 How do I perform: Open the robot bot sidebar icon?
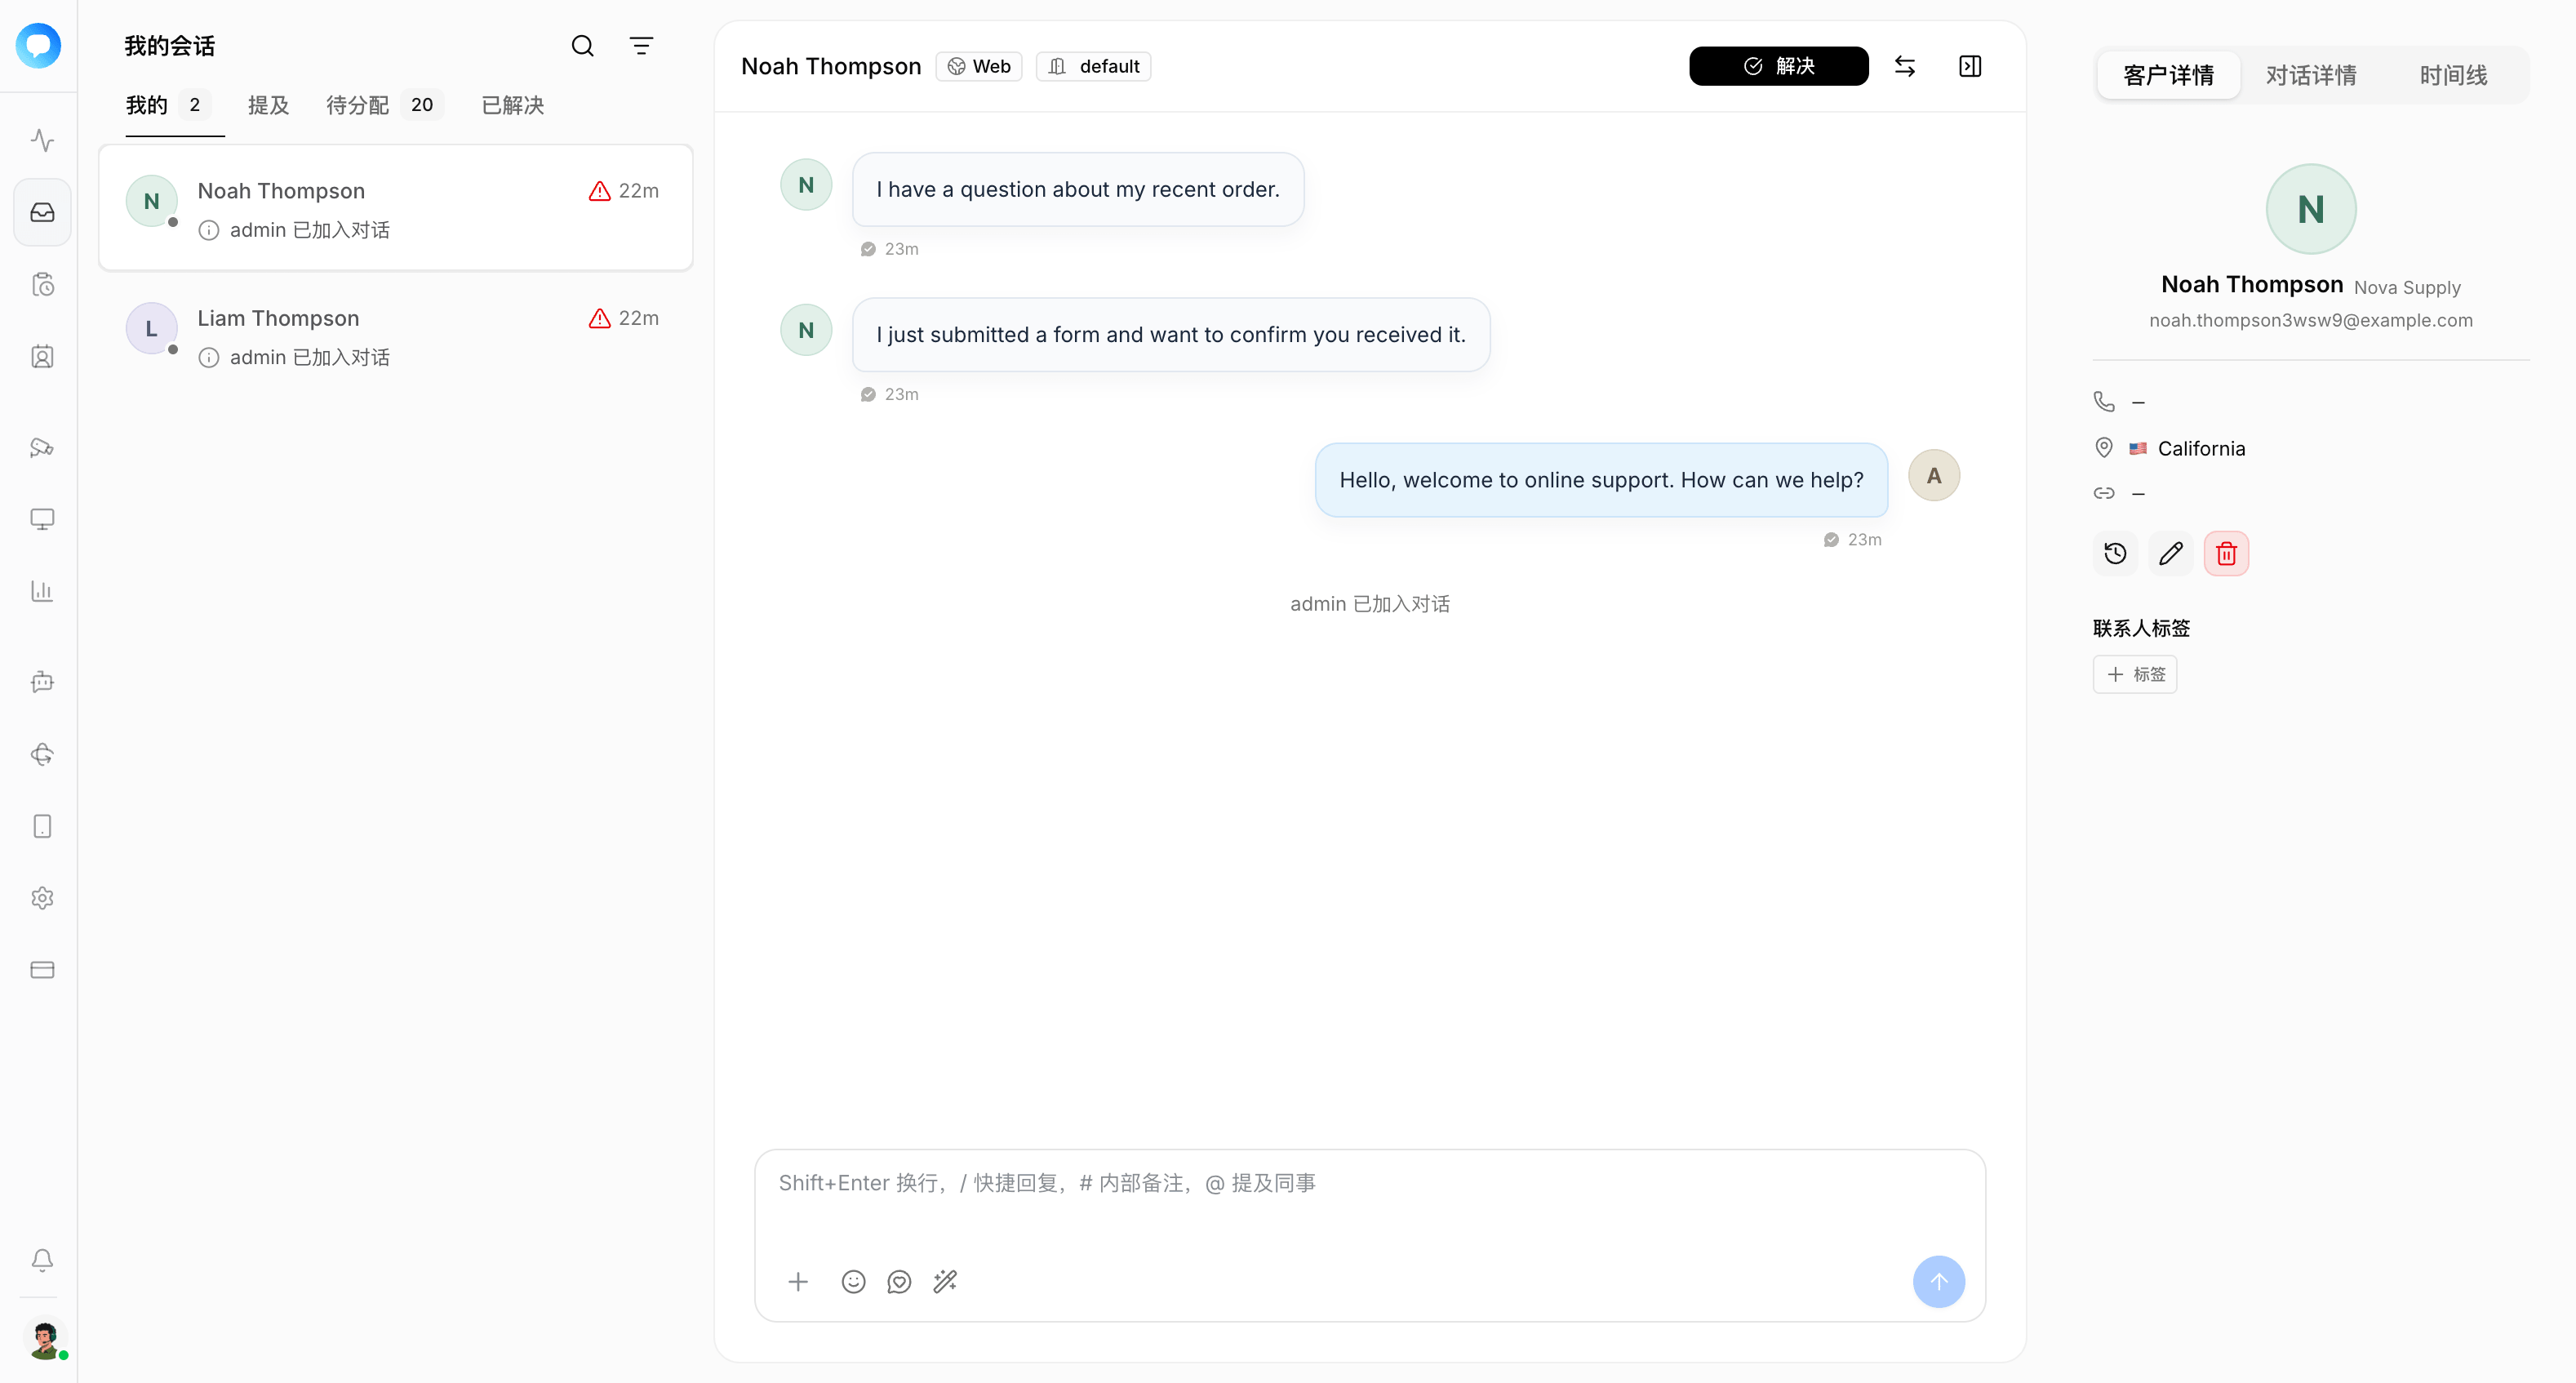42,682
